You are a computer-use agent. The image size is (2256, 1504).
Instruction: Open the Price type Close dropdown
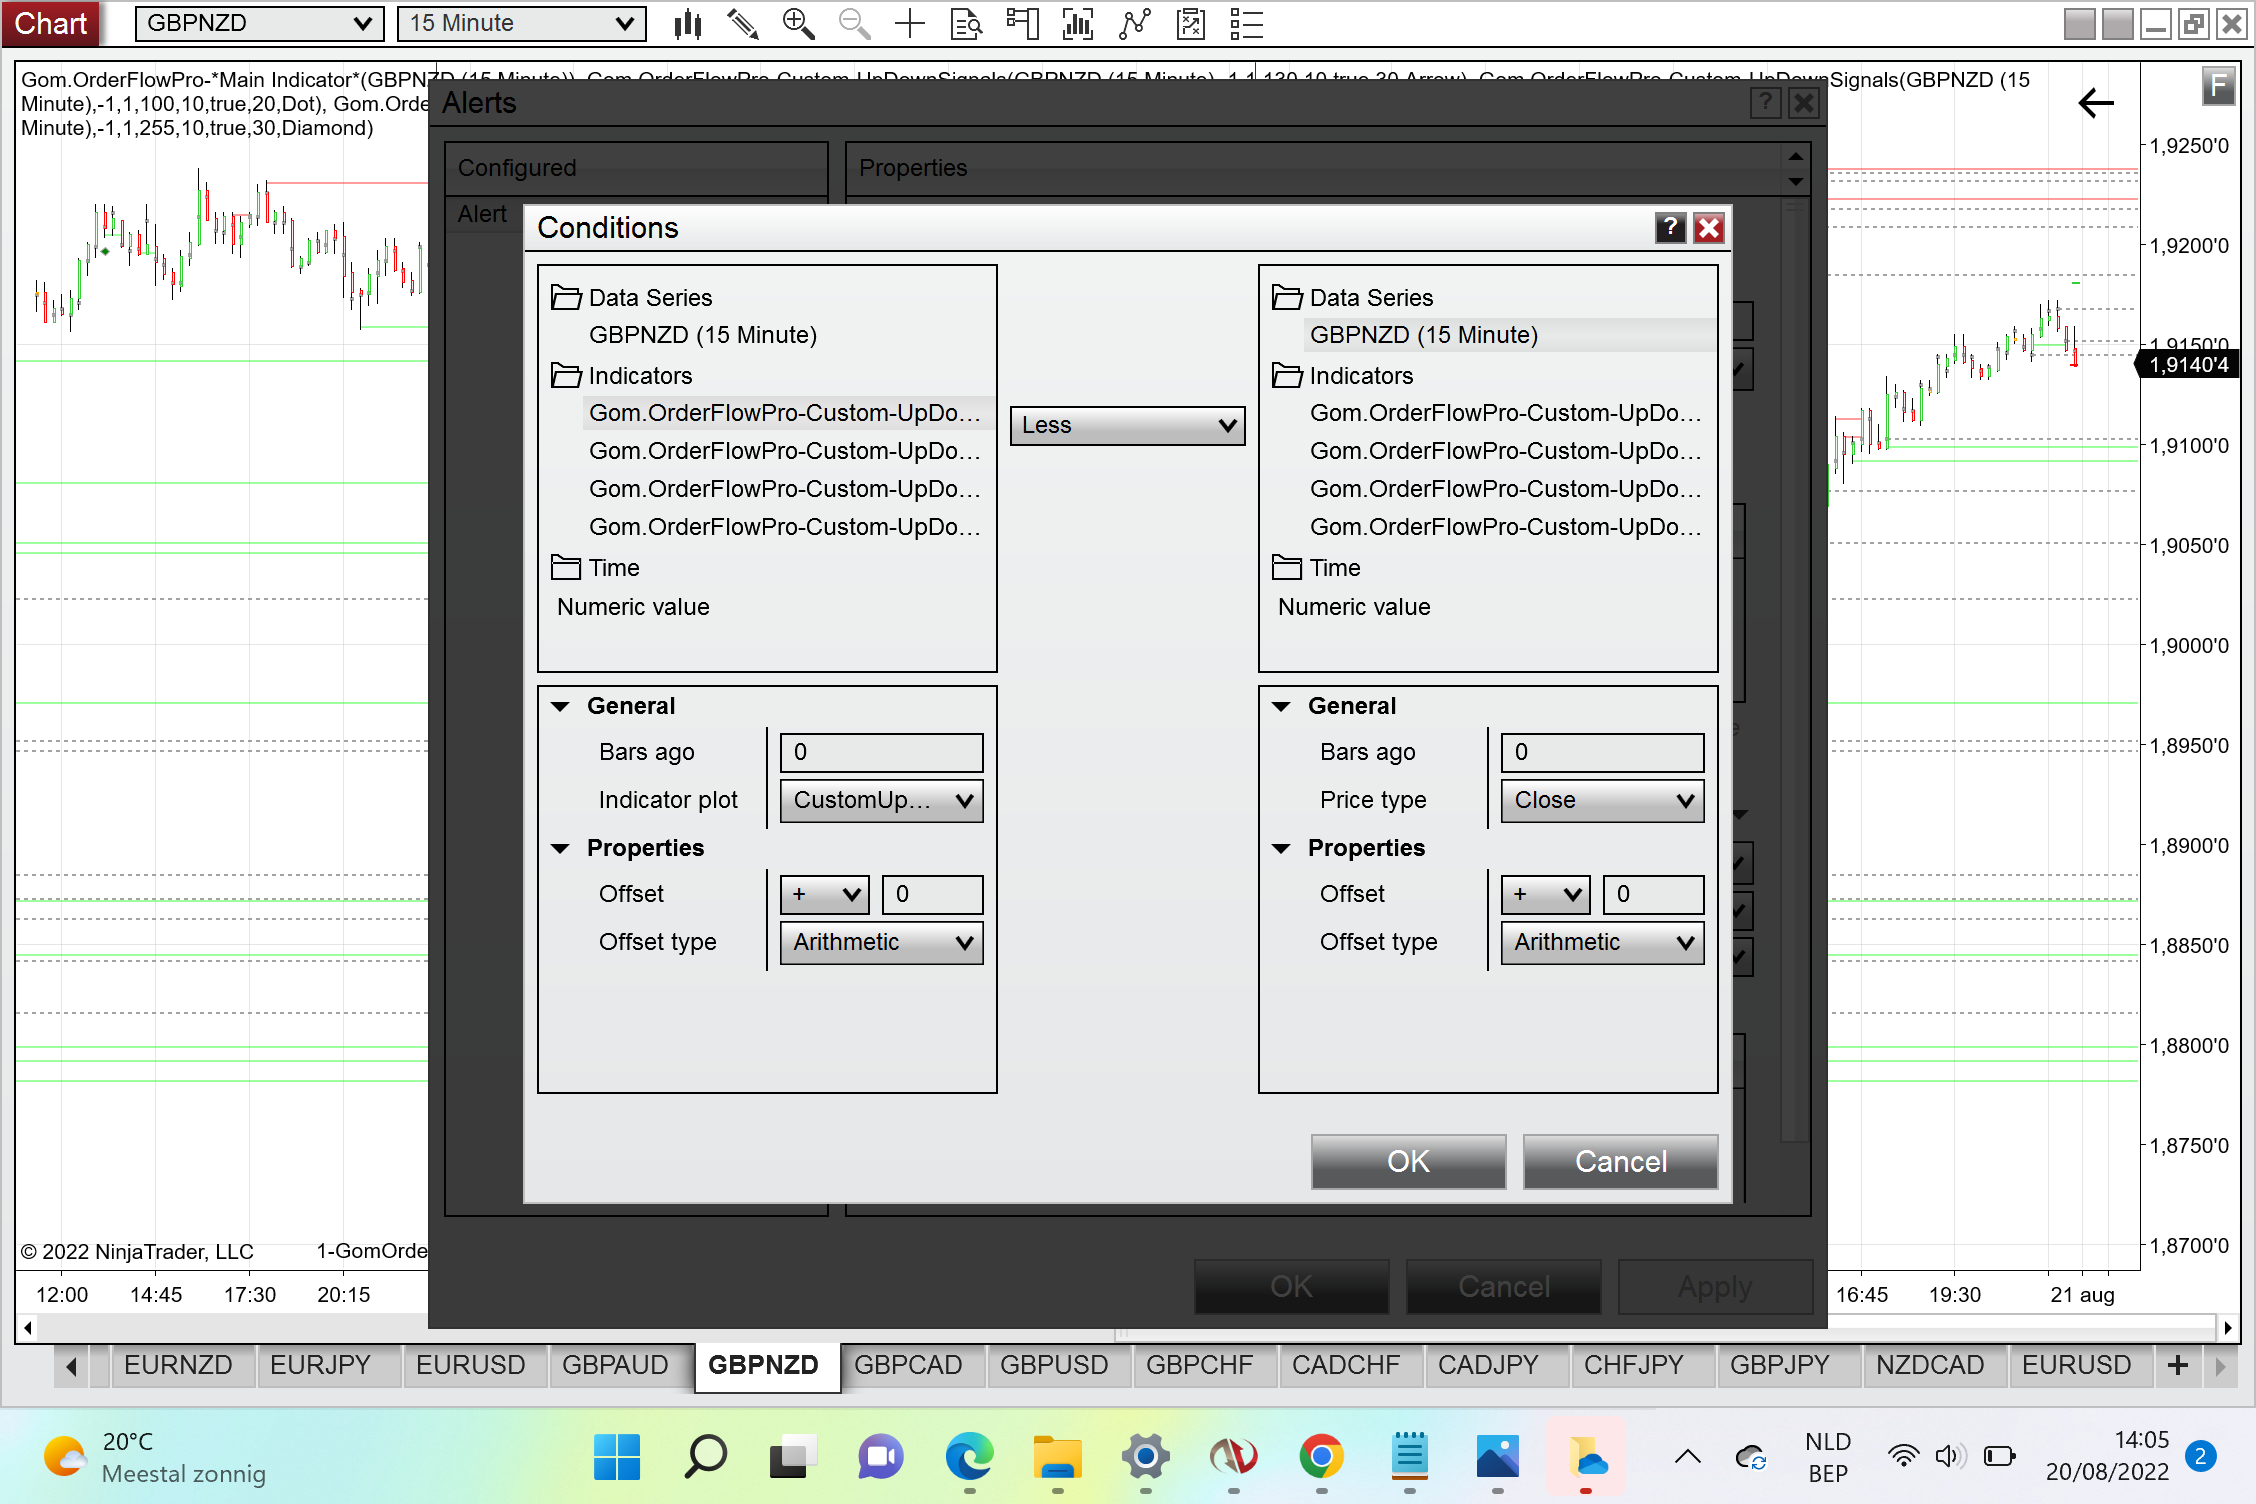pos(1602,801)
